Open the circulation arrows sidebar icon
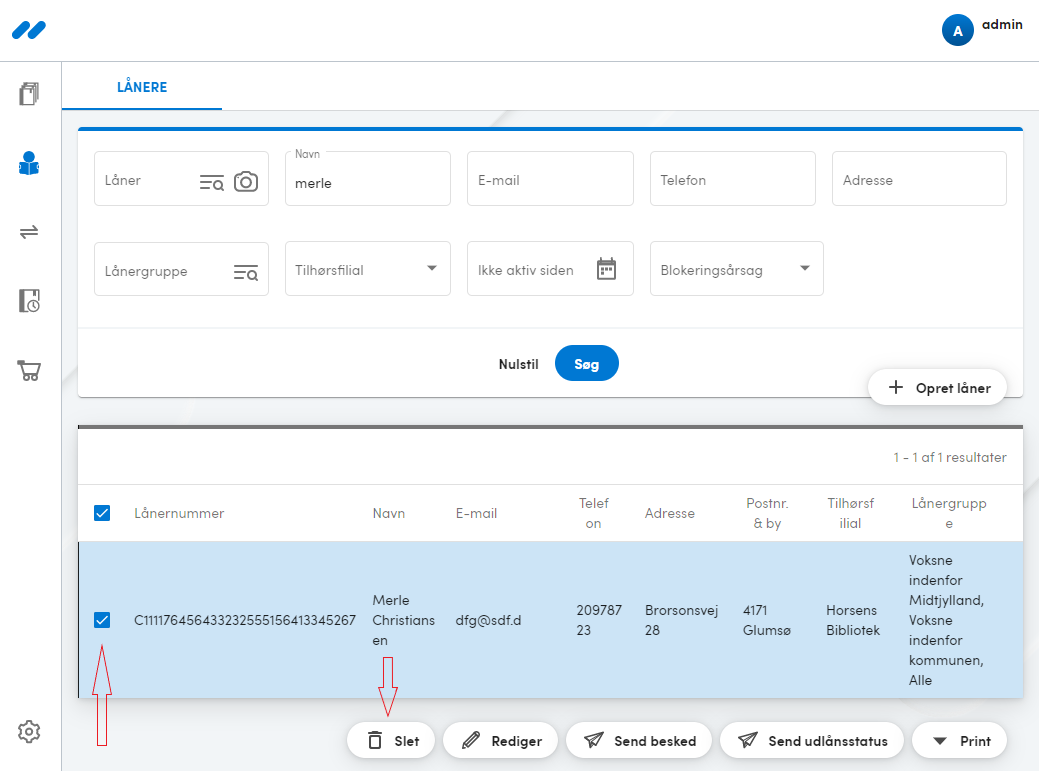 click(x=28, y=232)
